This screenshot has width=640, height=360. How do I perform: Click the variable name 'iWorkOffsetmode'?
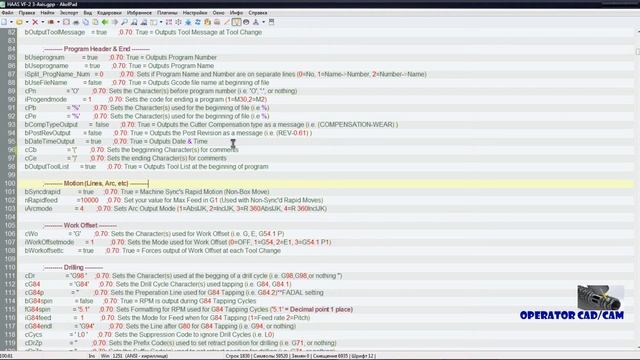49,242
